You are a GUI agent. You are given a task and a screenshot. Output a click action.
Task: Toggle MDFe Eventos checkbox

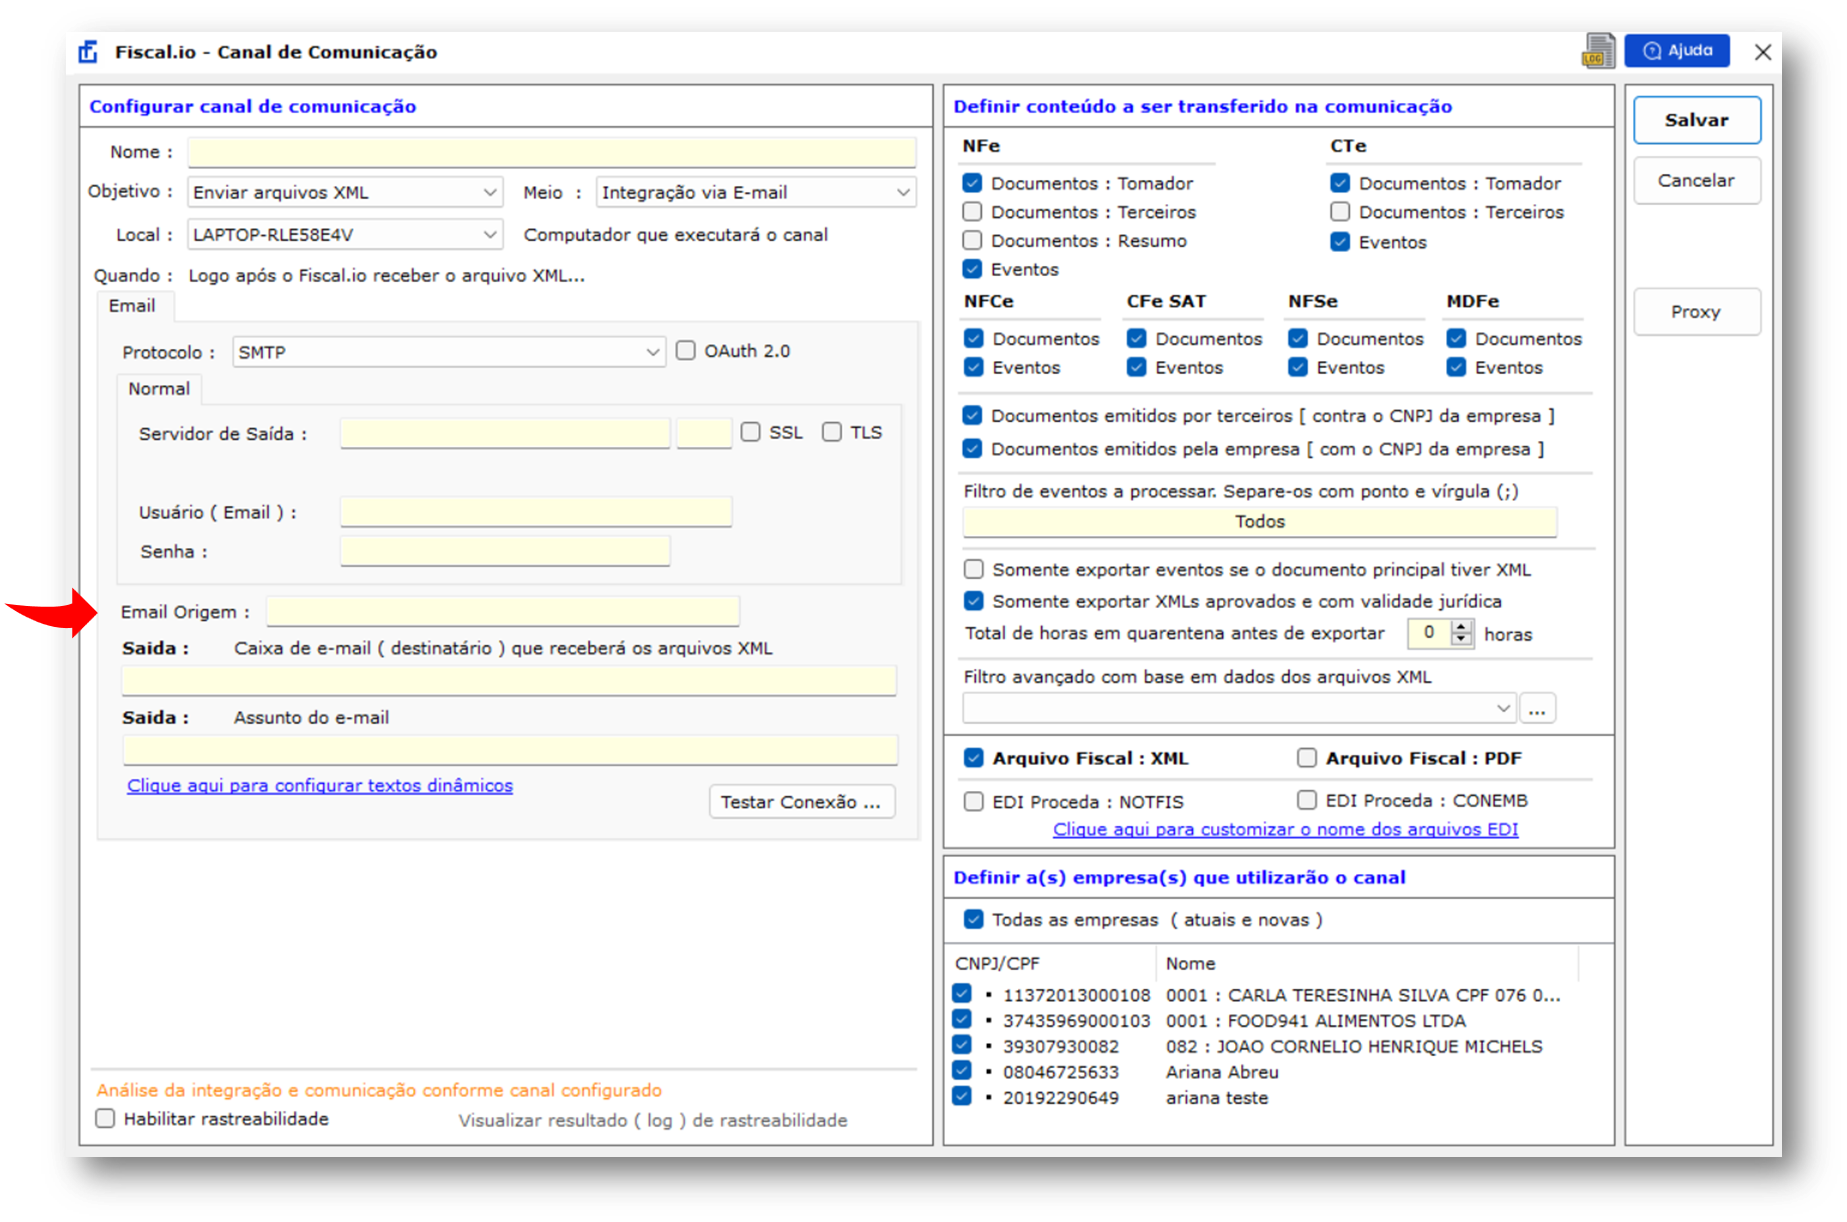[1457, 368]
